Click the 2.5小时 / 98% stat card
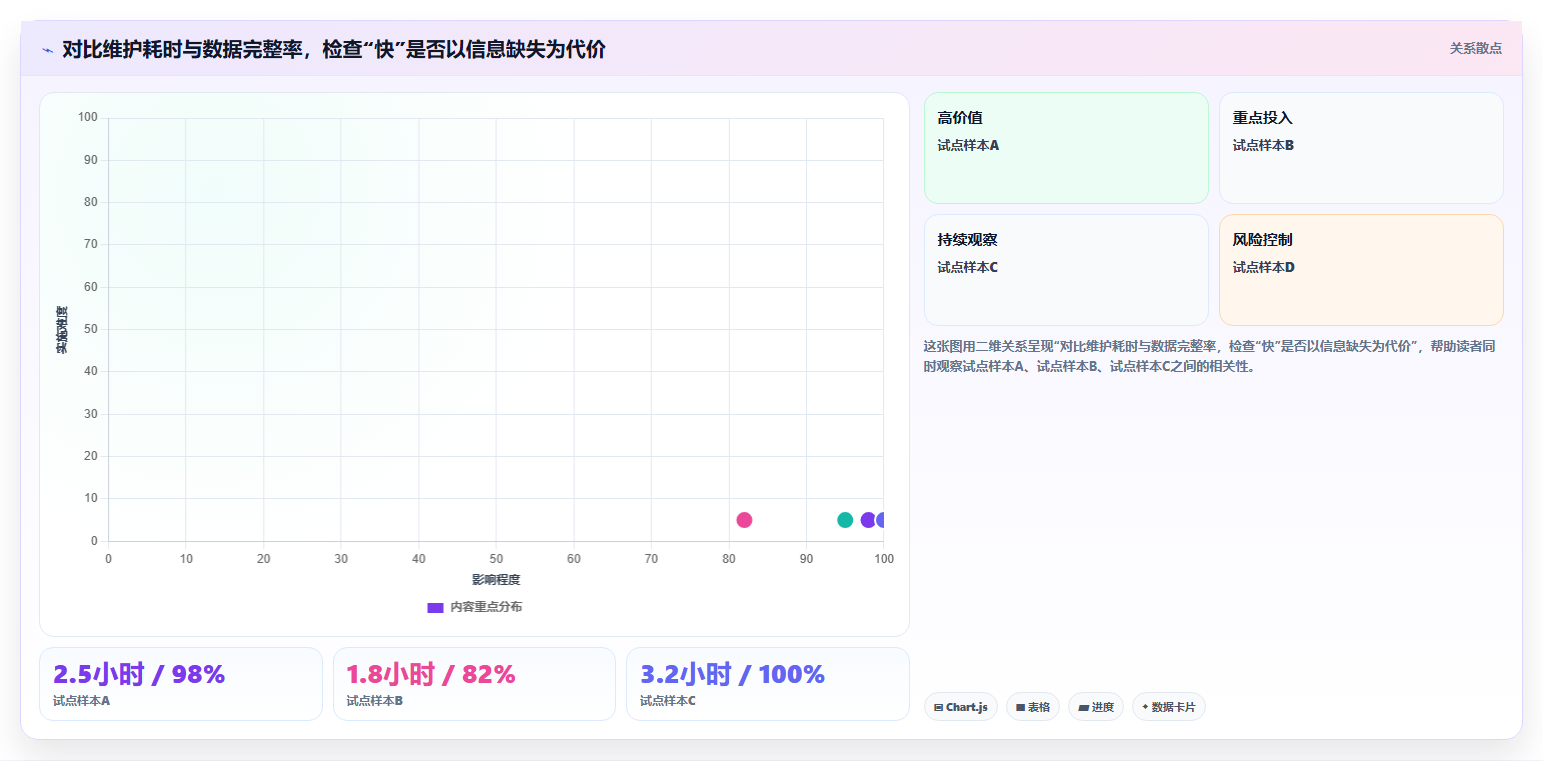This screenshot has height=761, width=1543. (x=181, y=684)
